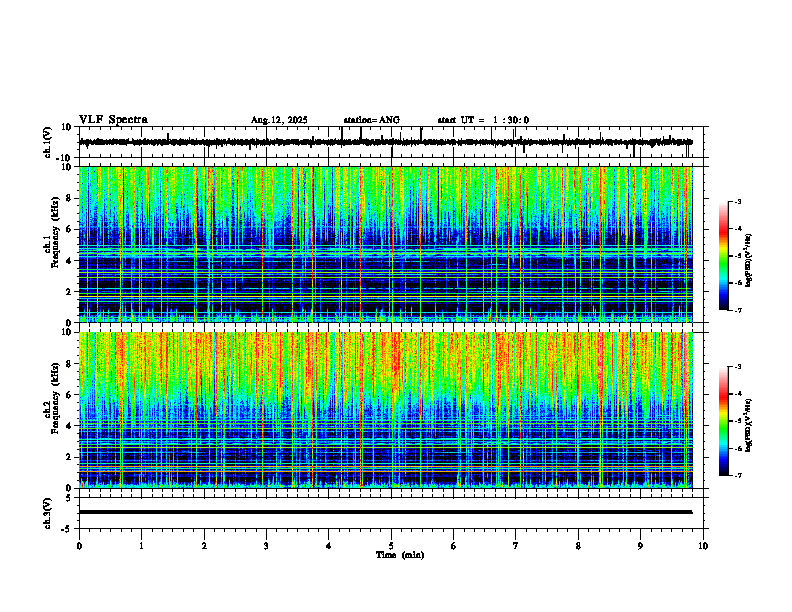Click the ch.1 spectrogram color scale bar

tap(723, 256)
